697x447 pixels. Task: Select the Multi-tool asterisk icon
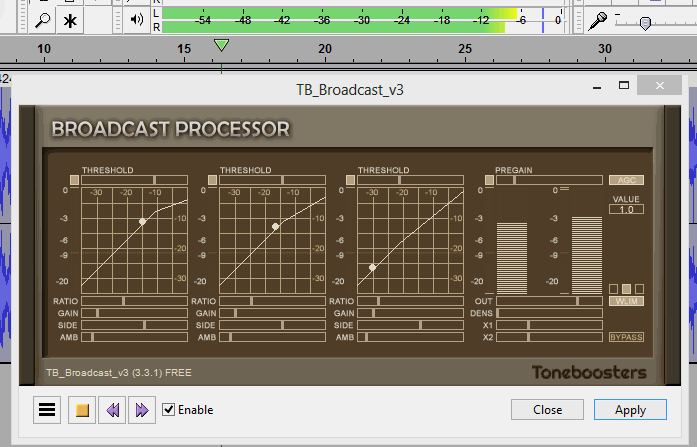click(70, 20)
